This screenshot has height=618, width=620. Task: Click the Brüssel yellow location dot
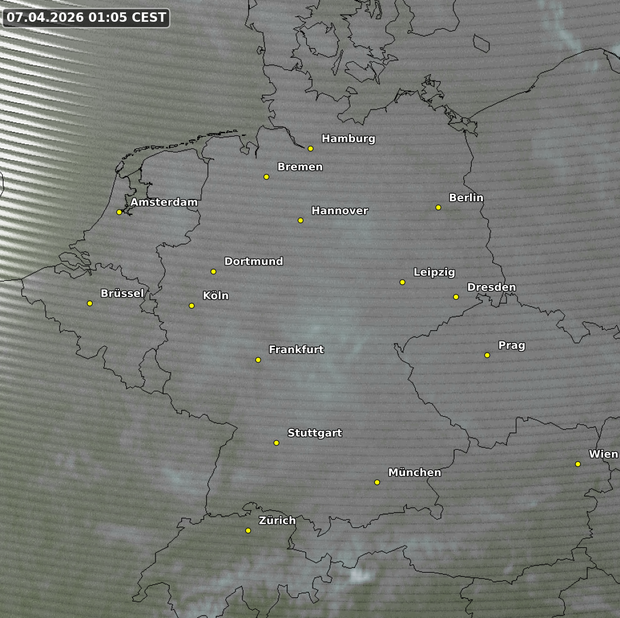pos(90,303)
